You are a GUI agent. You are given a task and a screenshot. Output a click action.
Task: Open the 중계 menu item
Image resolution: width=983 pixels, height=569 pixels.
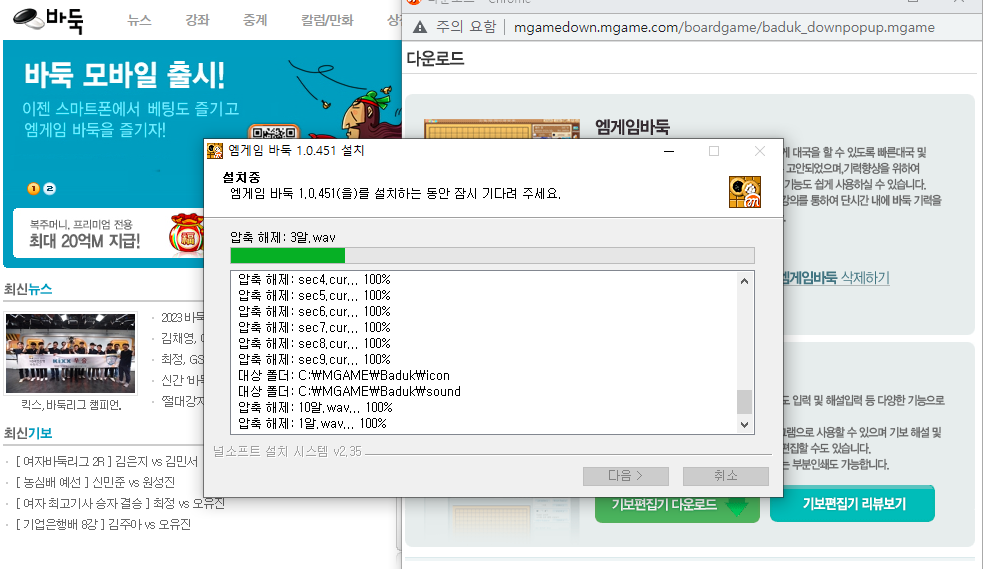255,20
